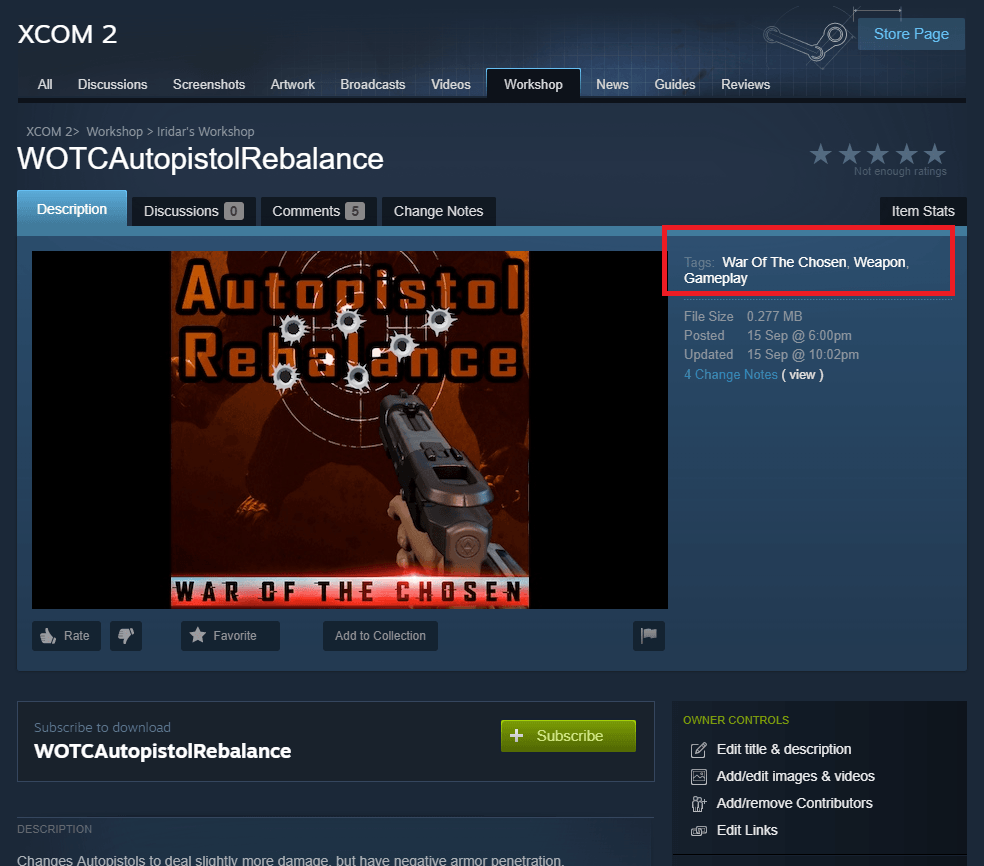984x866 pixels.
Task: Click the Add/remove Contributors people icon
Action: pos(698,804)
